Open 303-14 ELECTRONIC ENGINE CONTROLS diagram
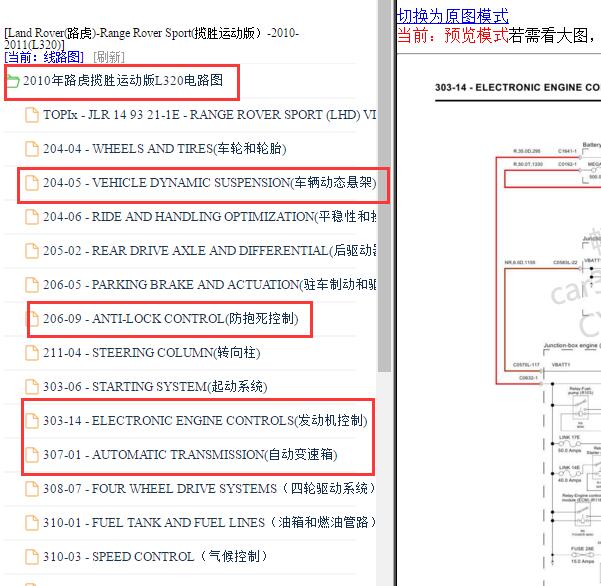The height and width of the screenshot is (586, 601). click(205, 421)
